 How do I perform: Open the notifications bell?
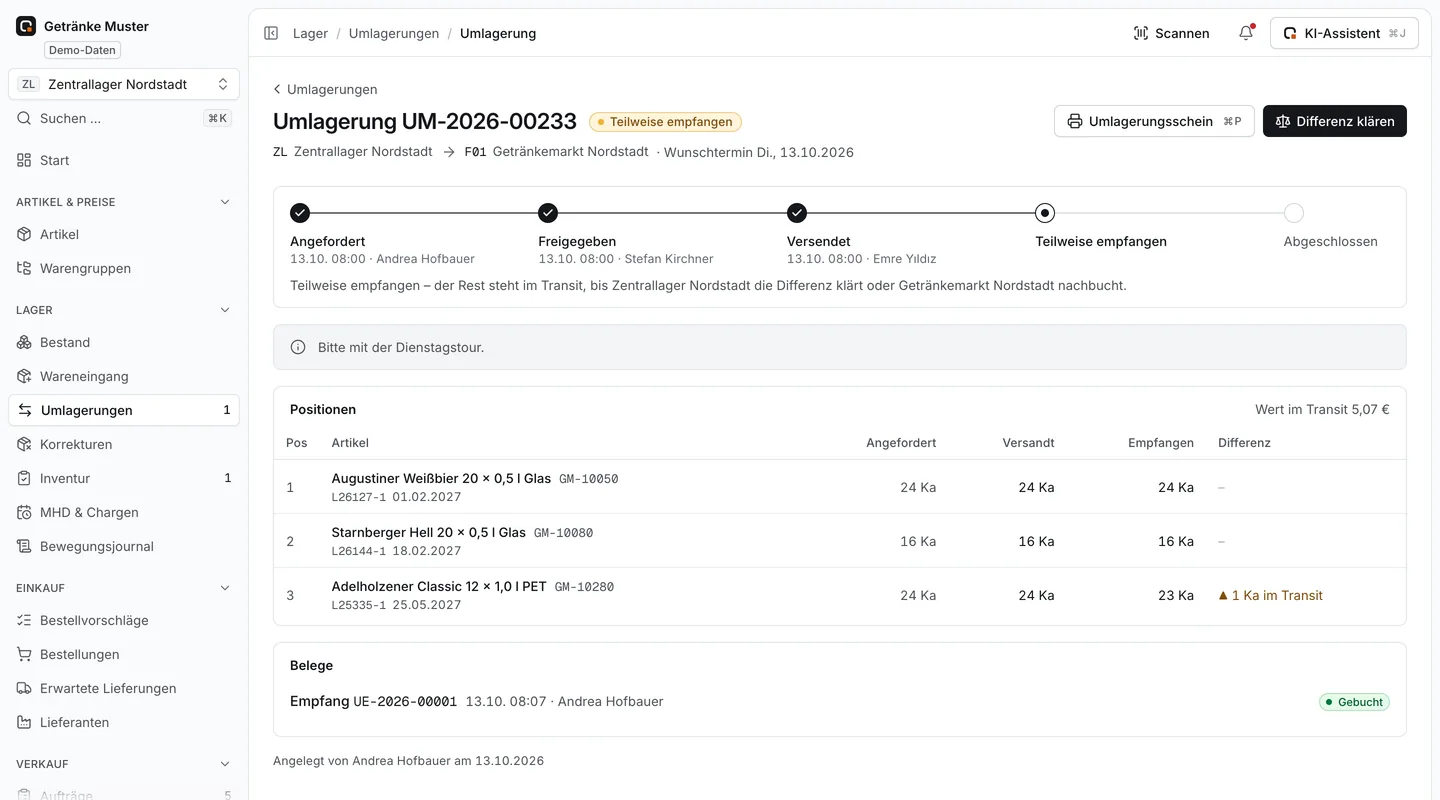(x=1246, y=33)
